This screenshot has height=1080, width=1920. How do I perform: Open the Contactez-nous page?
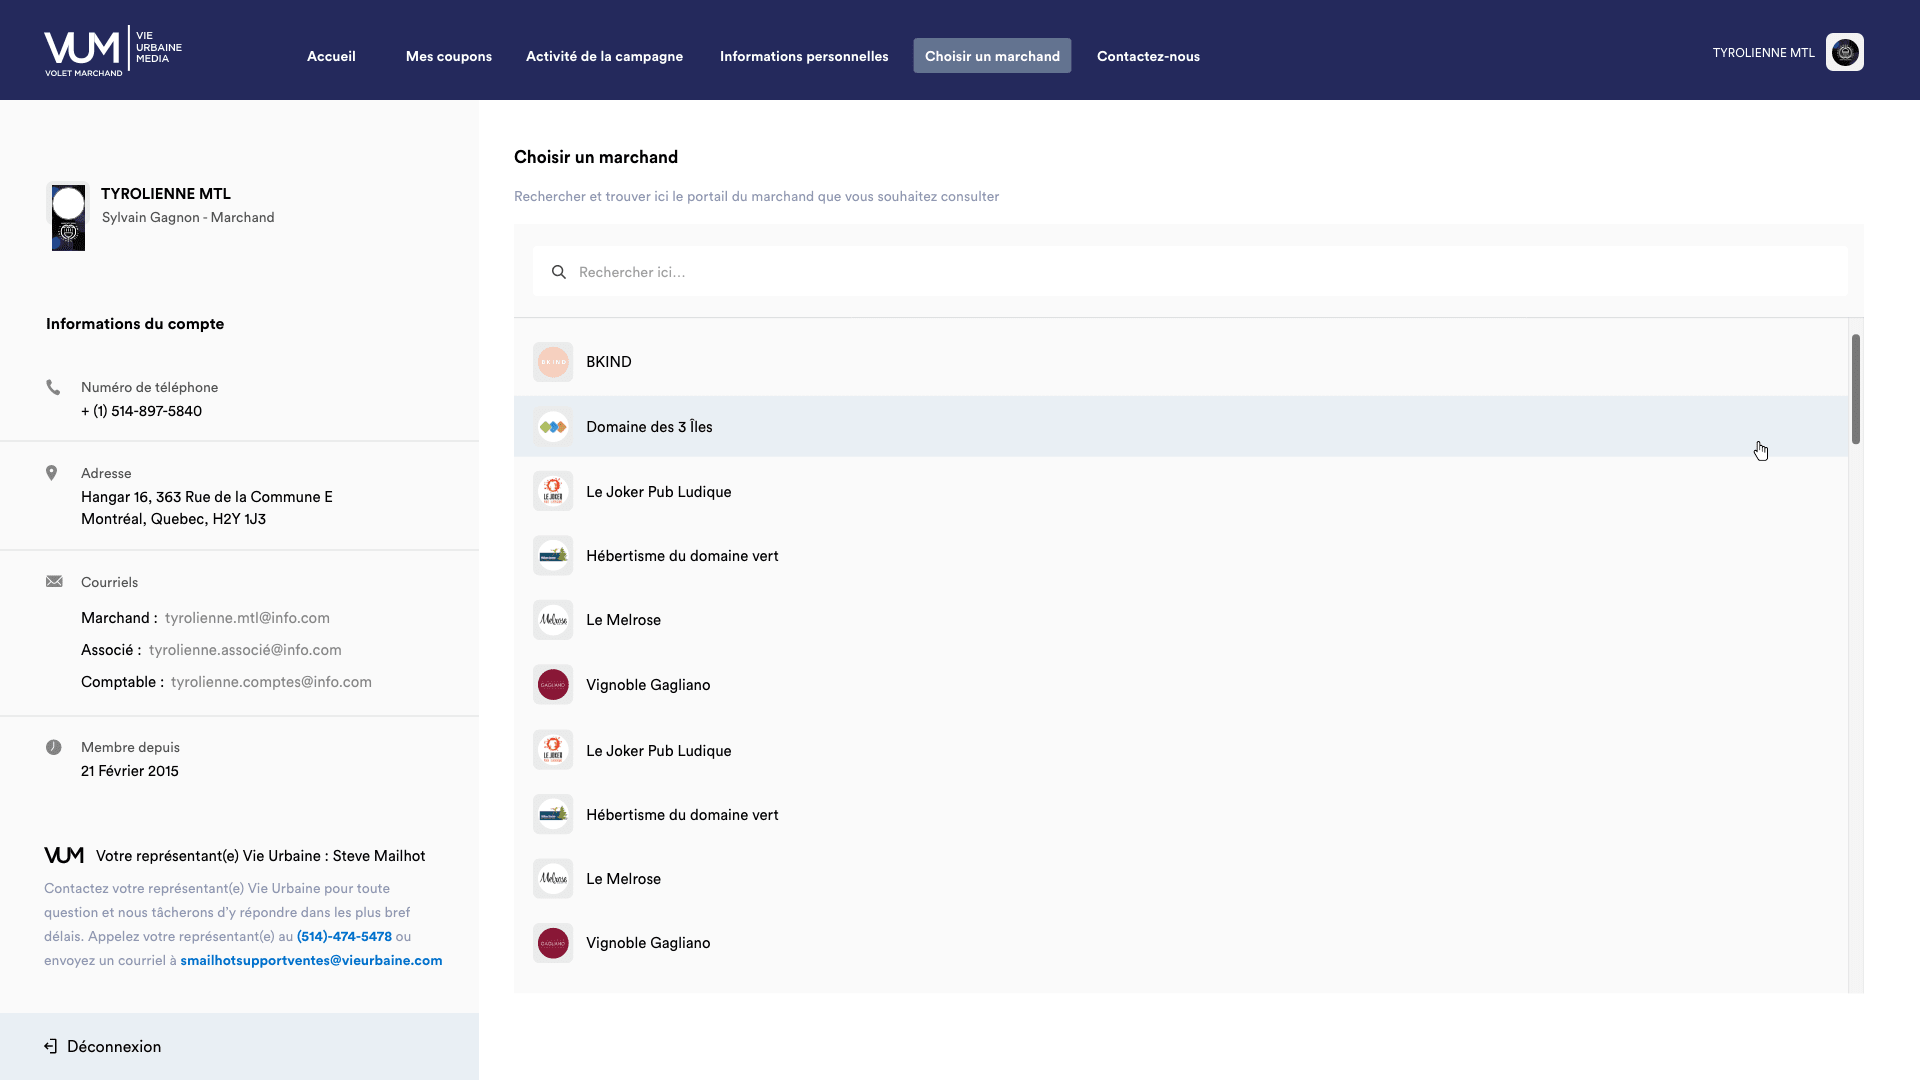pos(1148,56)
